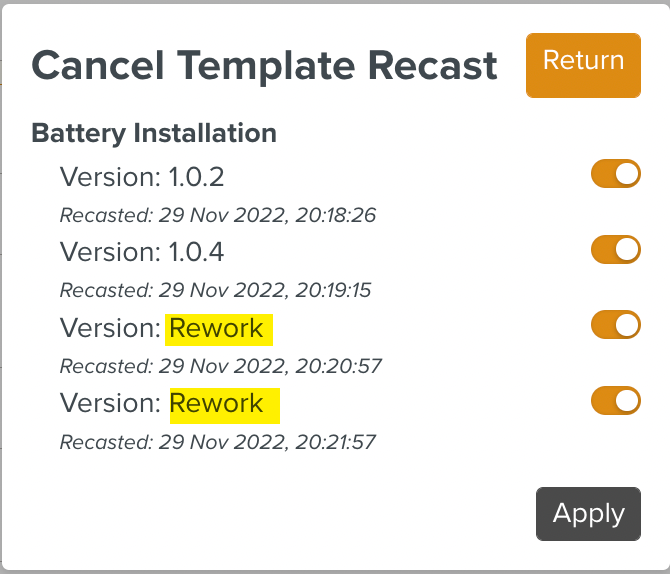Click the orange Return button

pos(583,64)
